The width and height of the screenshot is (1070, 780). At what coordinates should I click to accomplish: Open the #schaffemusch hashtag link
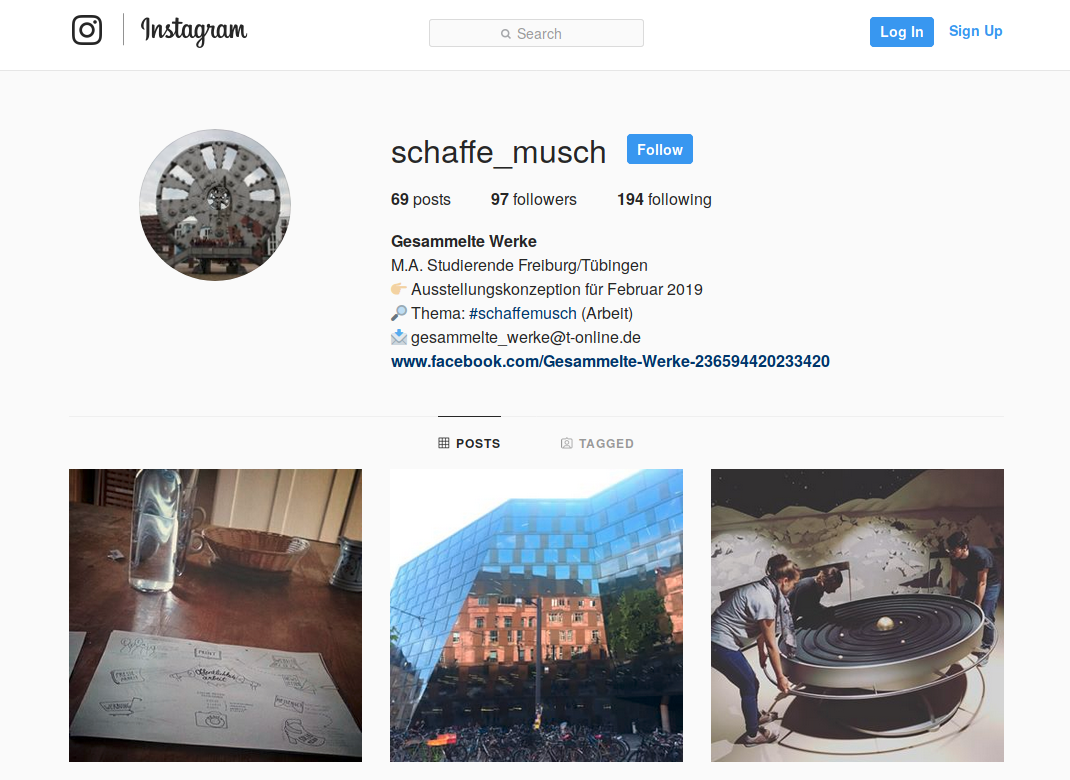click(523, 313)
